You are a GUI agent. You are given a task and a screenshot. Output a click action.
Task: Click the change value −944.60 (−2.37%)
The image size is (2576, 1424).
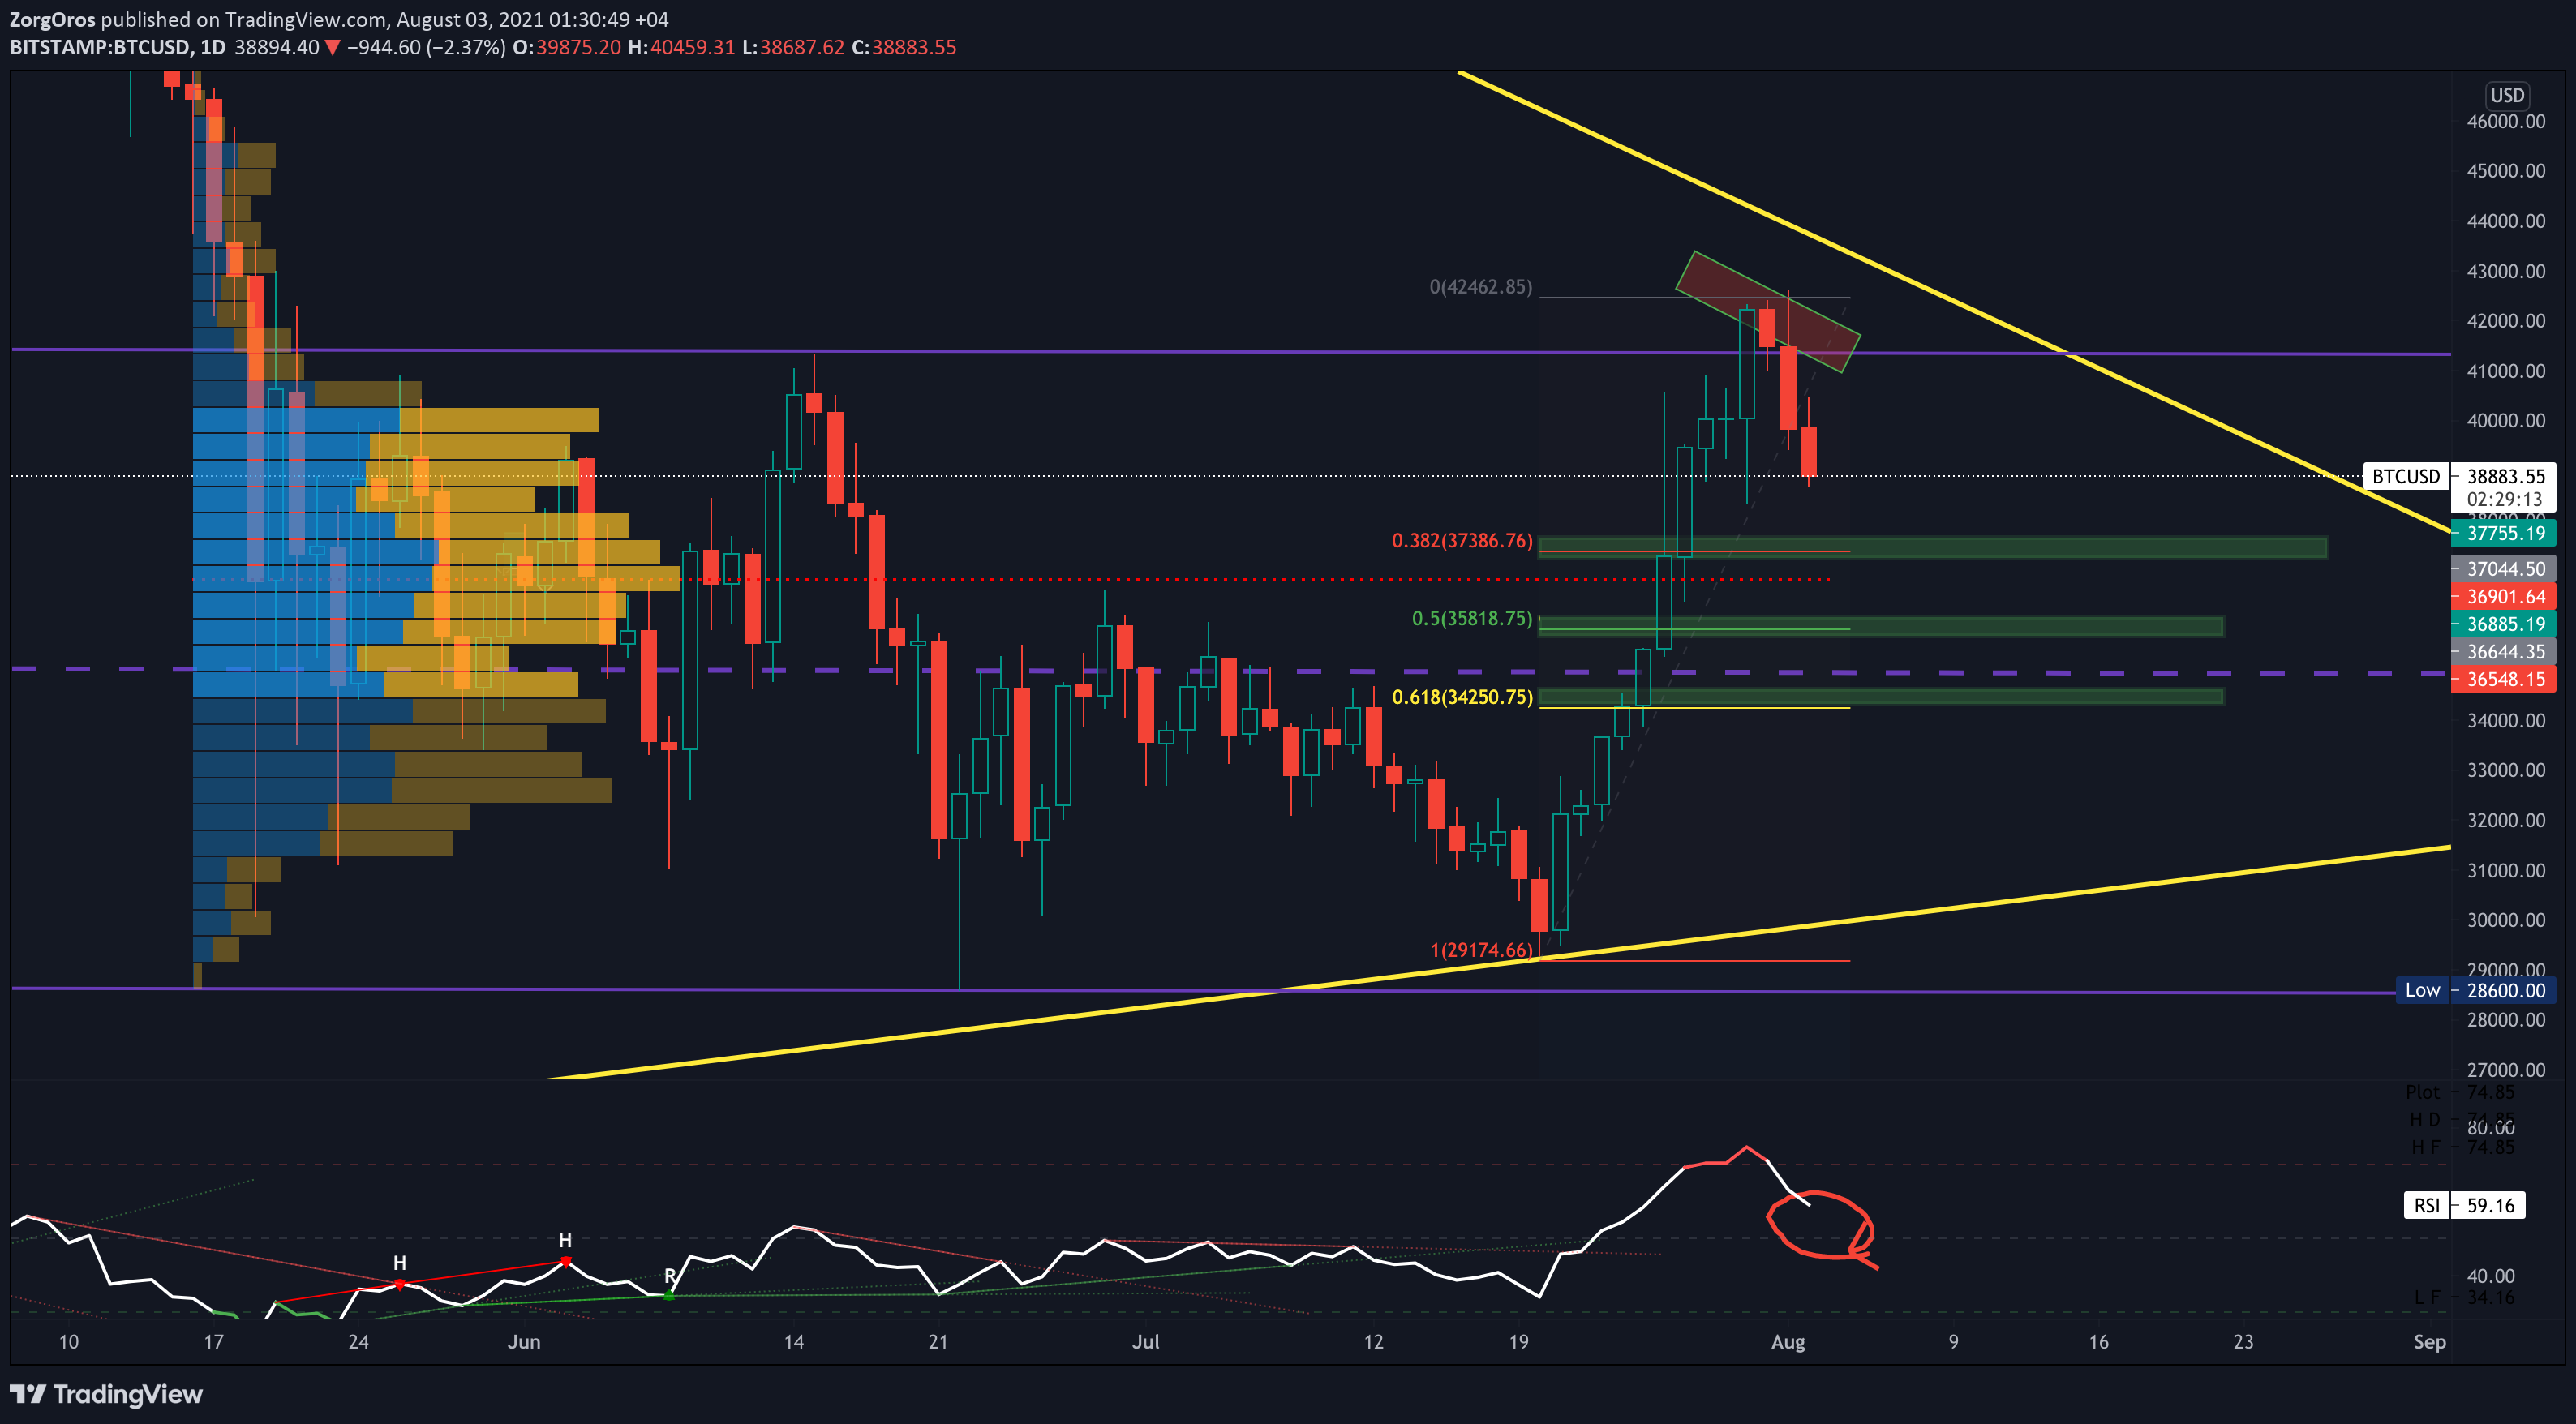(425, 47)
